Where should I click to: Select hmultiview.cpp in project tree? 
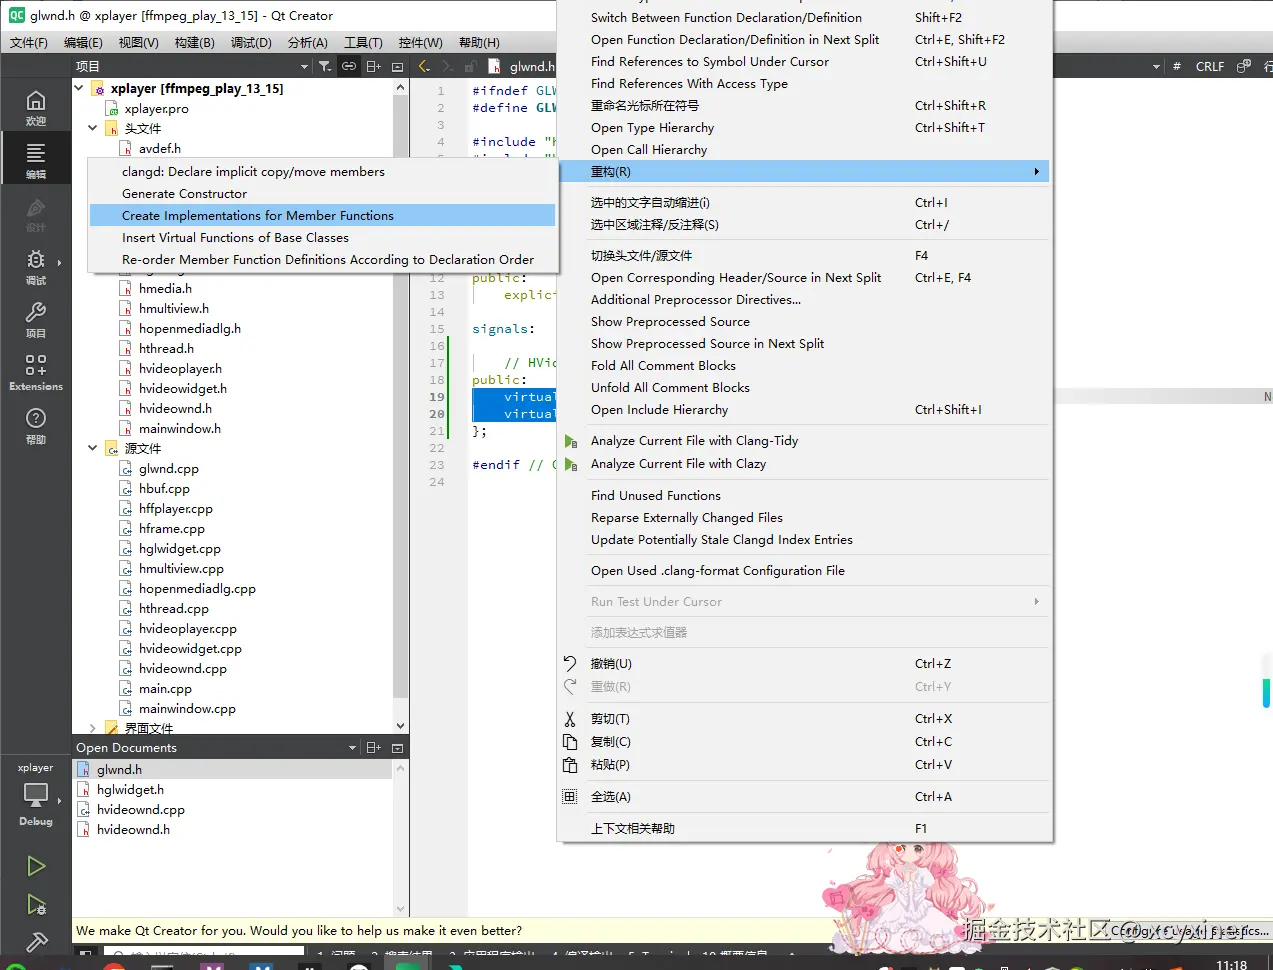tap(181, 568)
